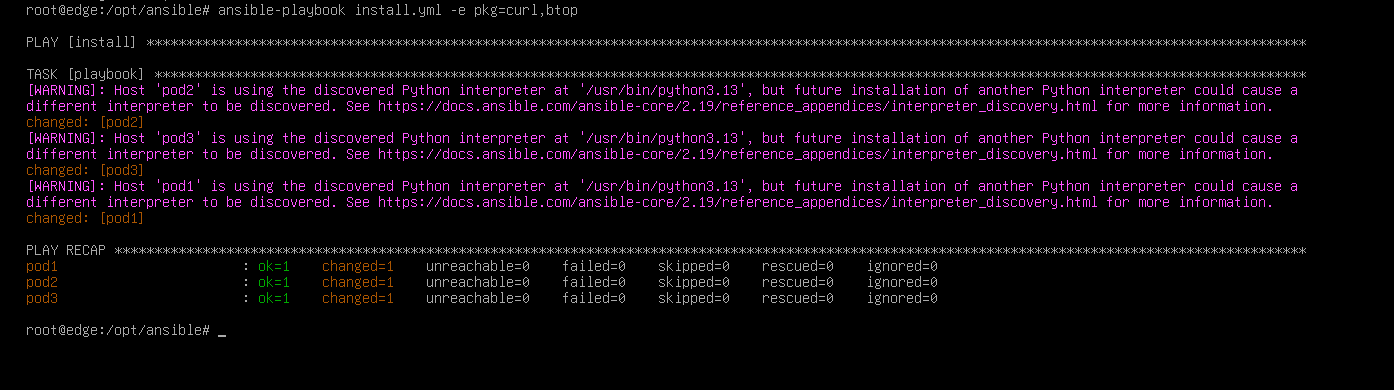Click the 'changed: [pod1]' result line
This screenshot has height=390, width=1394.
pos(85,218)
